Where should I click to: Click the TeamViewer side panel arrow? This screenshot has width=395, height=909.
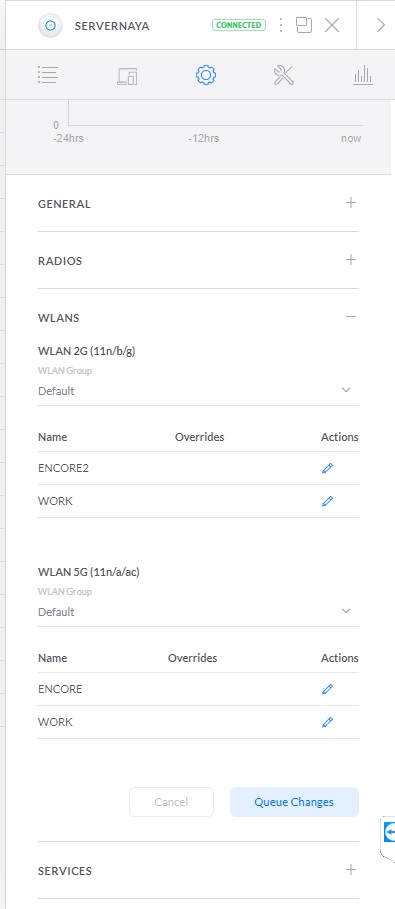[x=389, y=832]
